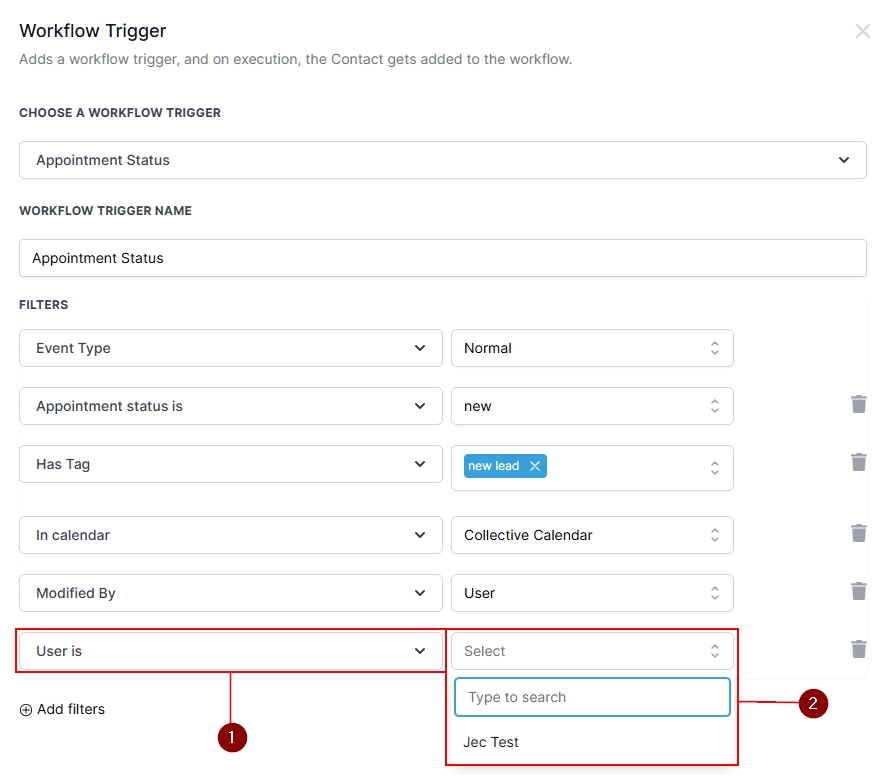Remove the Modified By filter row
Viewport: 881px width, 781px height.
[858, 591]
